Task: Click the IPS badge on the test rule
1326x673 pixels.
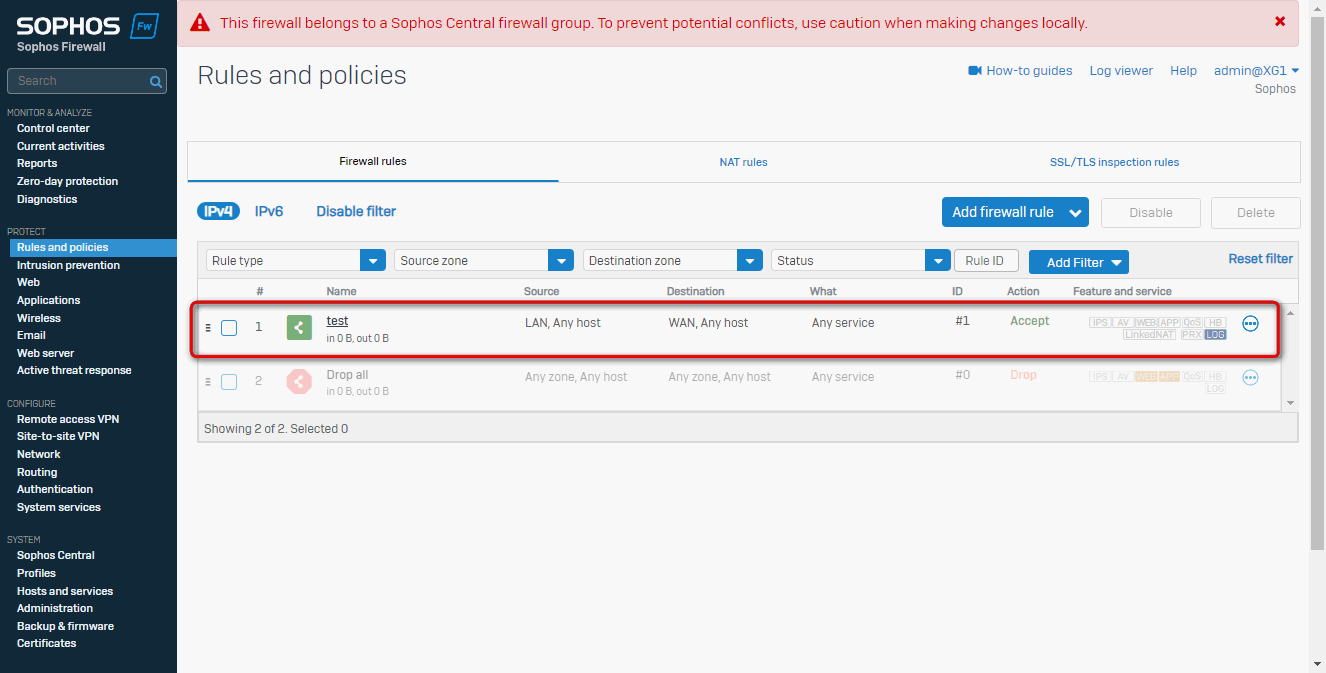Action: [1100, 323]
